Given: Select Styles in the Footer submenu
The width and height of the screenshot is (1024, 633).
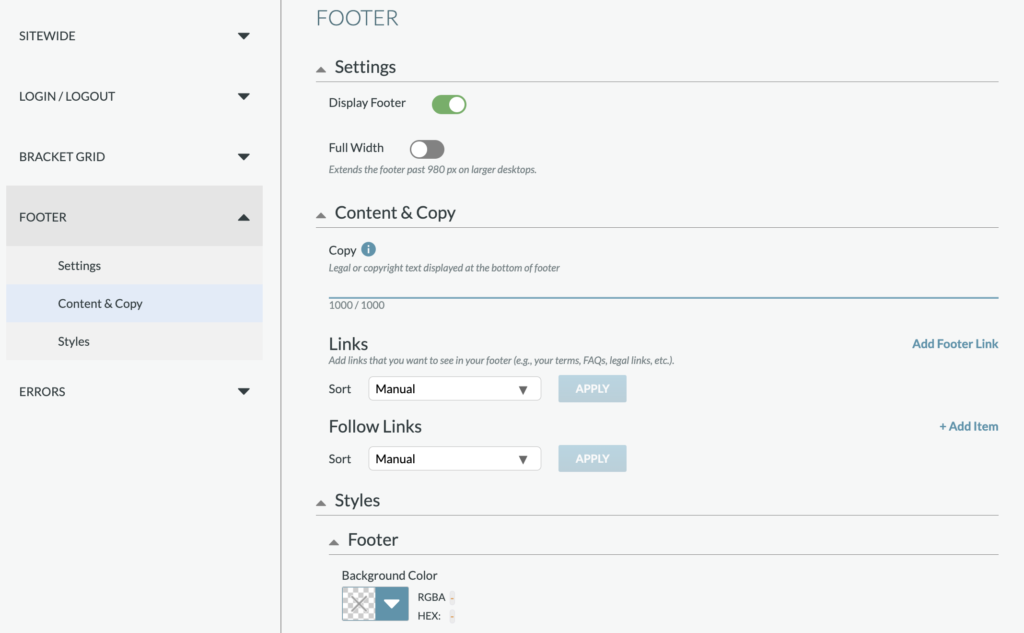Looking at the screenshot, I should pos(74,342).
